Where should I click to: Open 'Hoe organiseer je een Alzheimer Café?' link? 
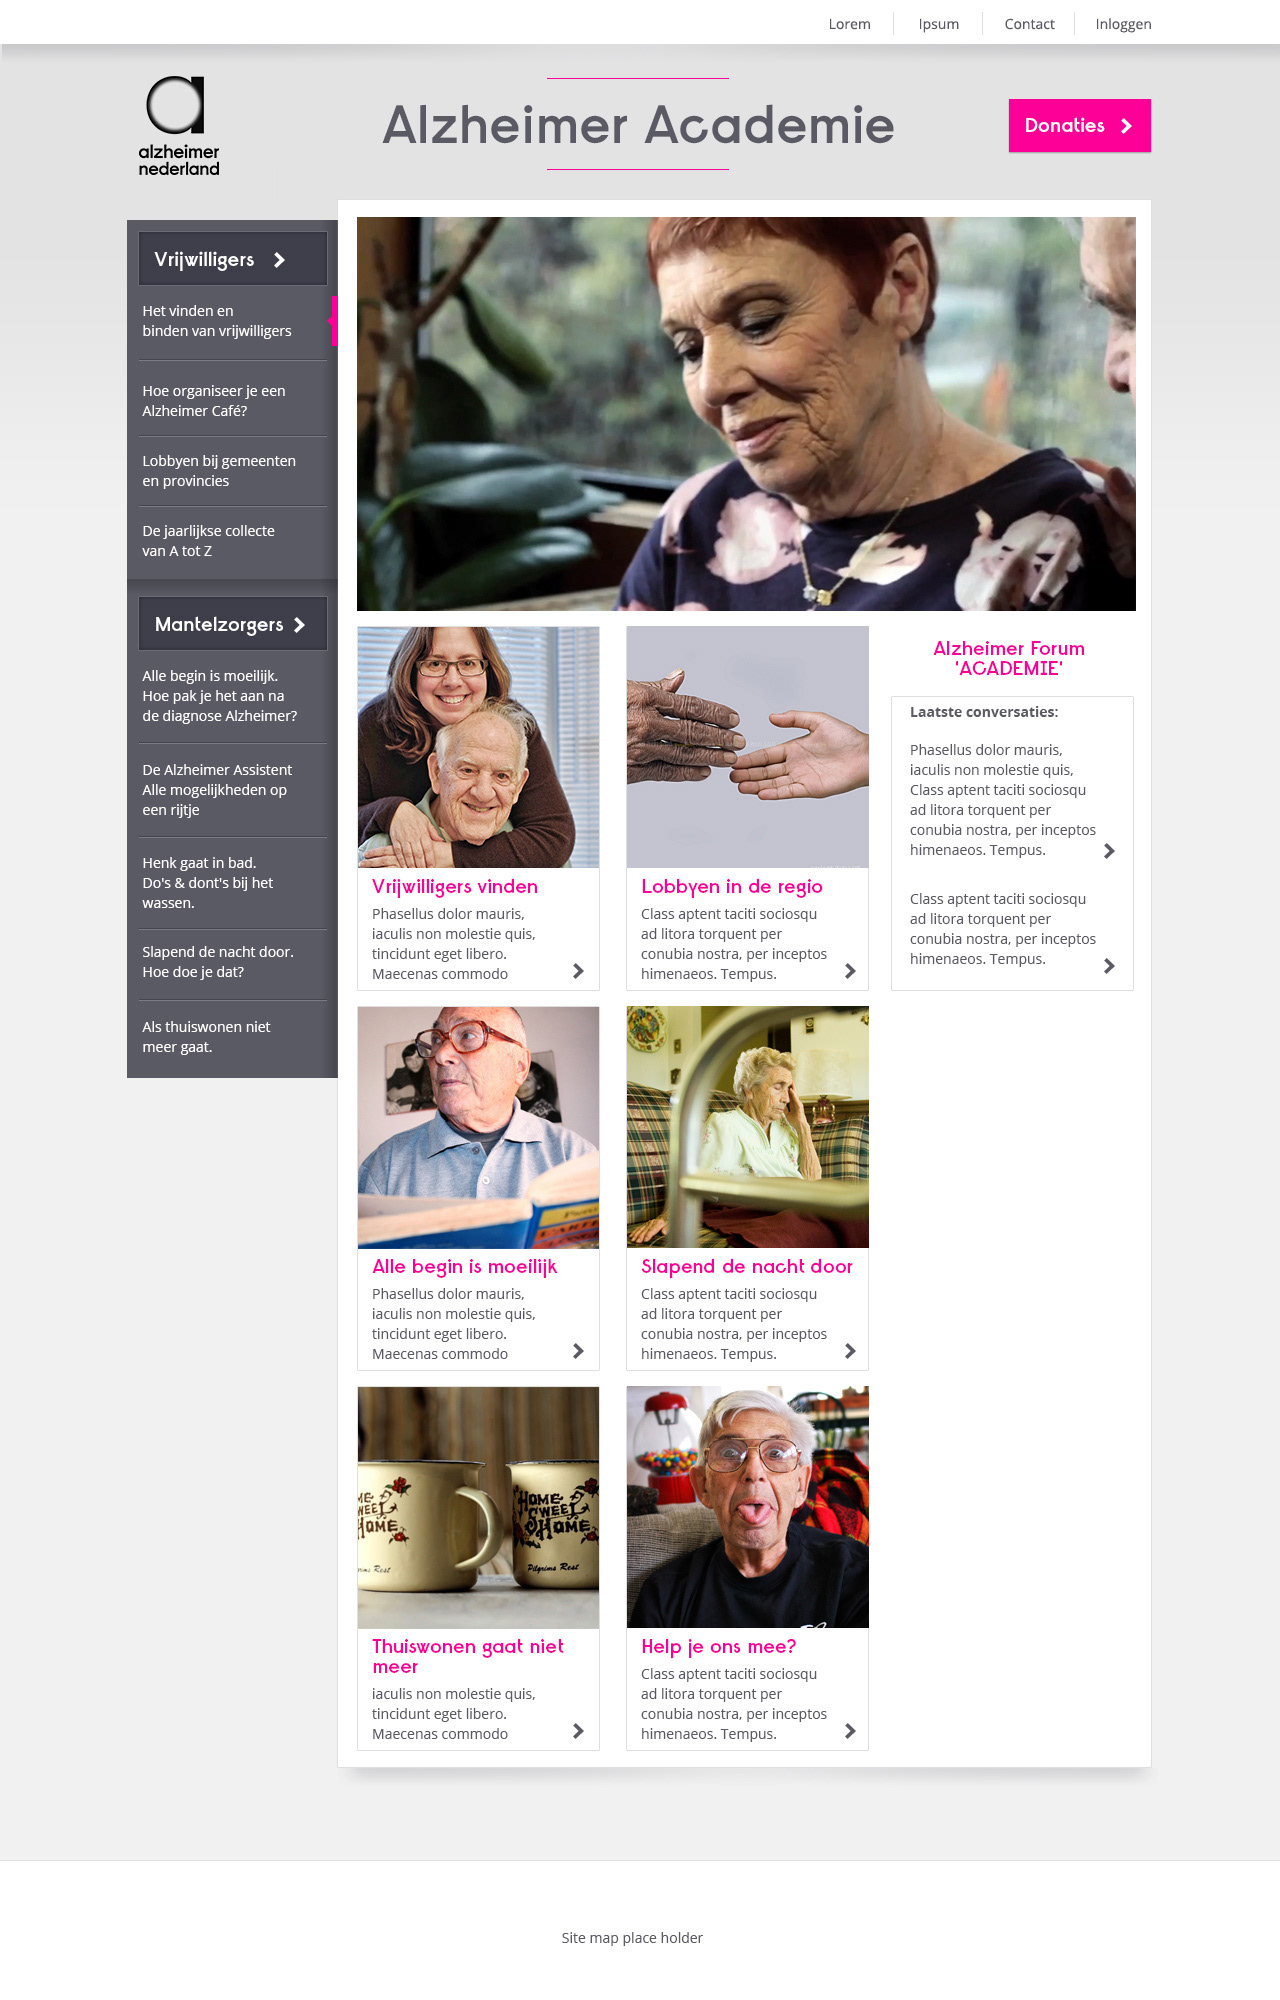point(214,401)
